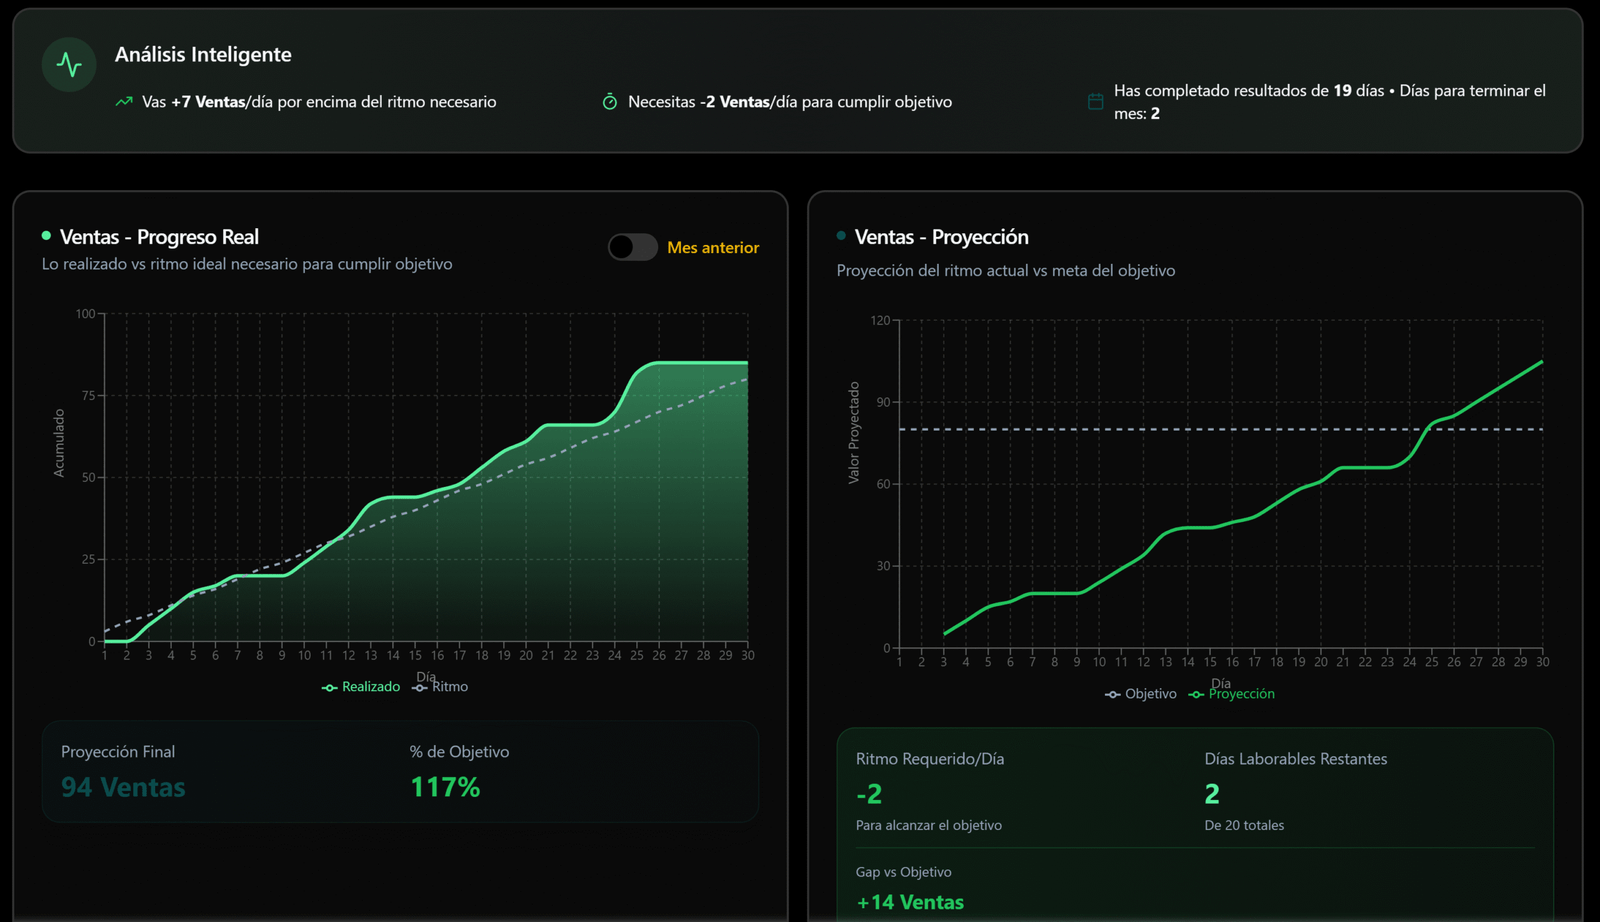Click the 117% objective percentage
The height and width of the screenshot is (922, 1600).
[x=445, y=788]
